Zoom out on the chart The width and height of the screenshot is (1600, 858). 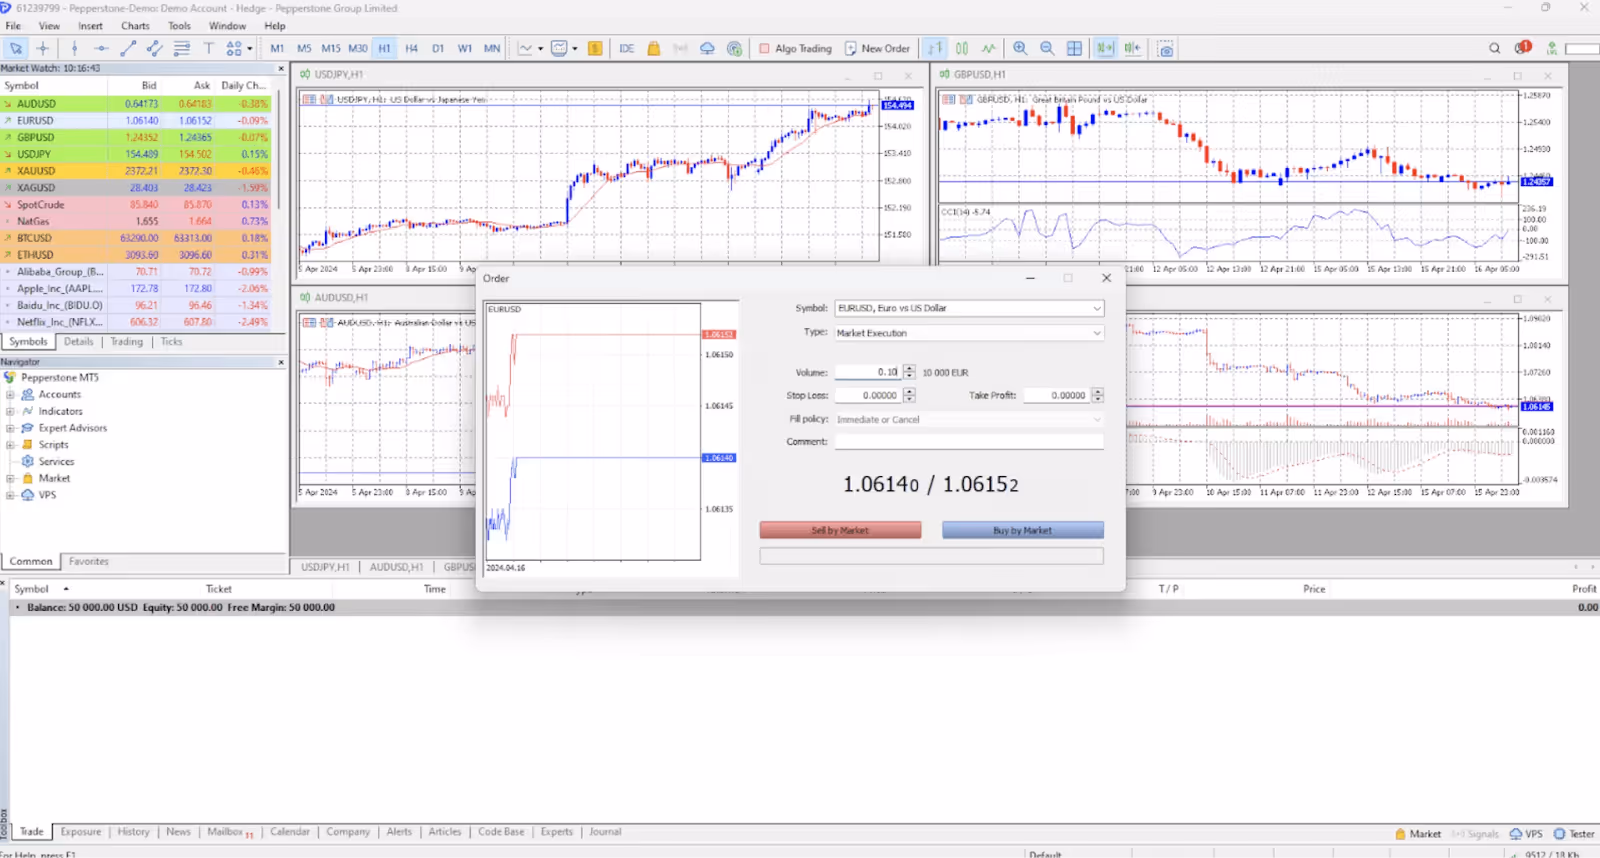[x=1047, y=48]
